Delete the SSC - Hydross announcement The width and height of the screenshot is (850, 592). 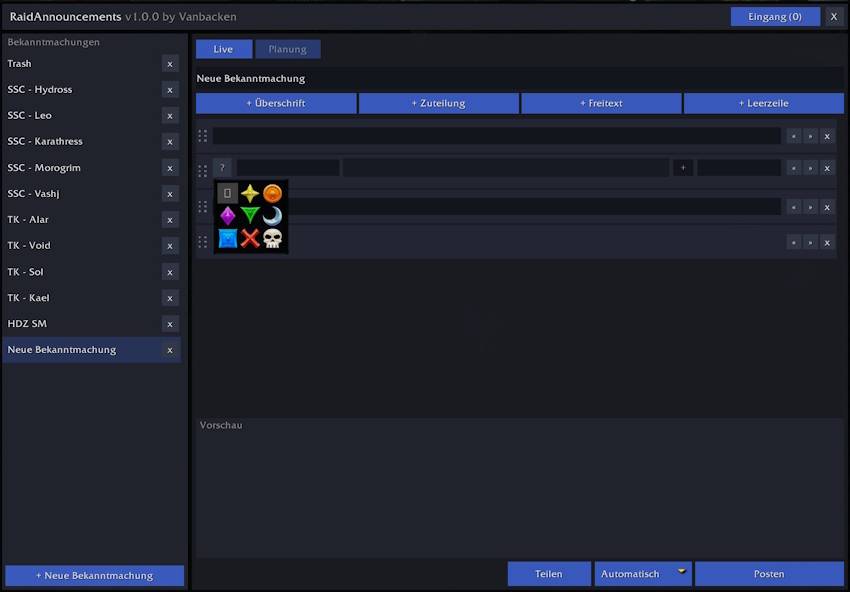click(170, 90)
